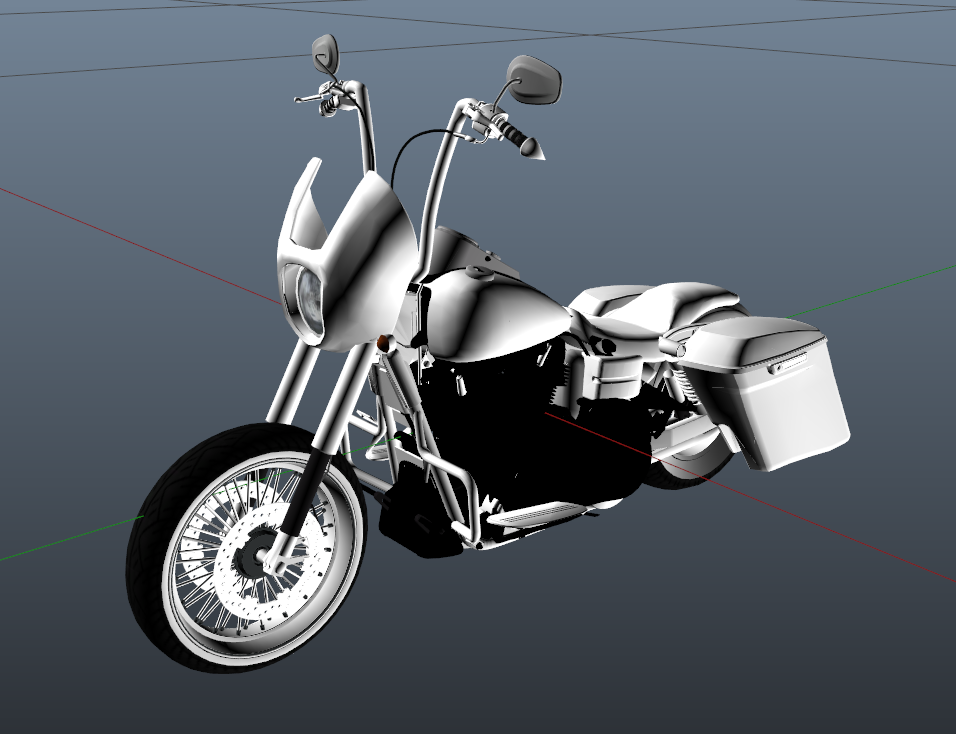The image size is (956, 734).
Task: Select the motorcycle's round headlight lens
Action: [310, 300]
